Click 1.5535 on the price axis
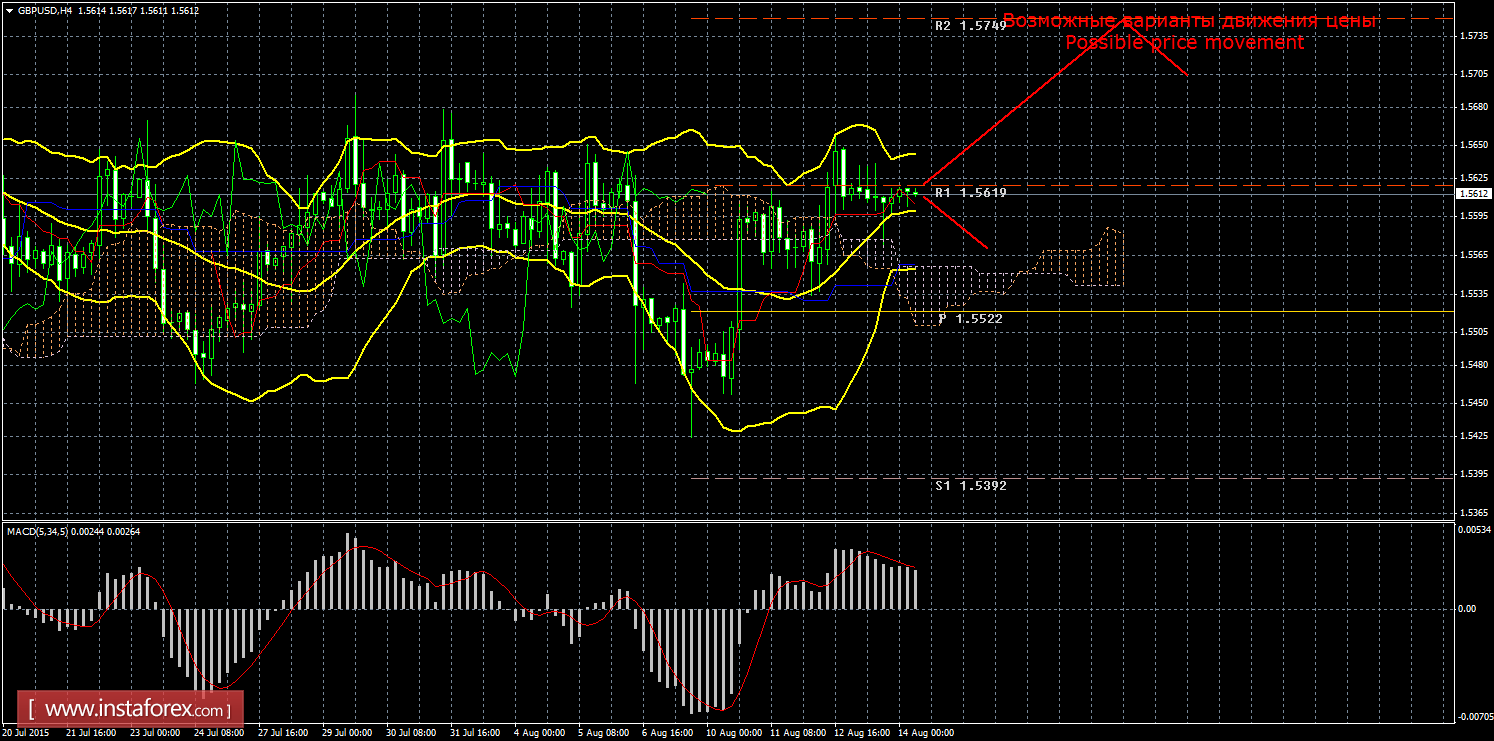 coord(1472,294)
